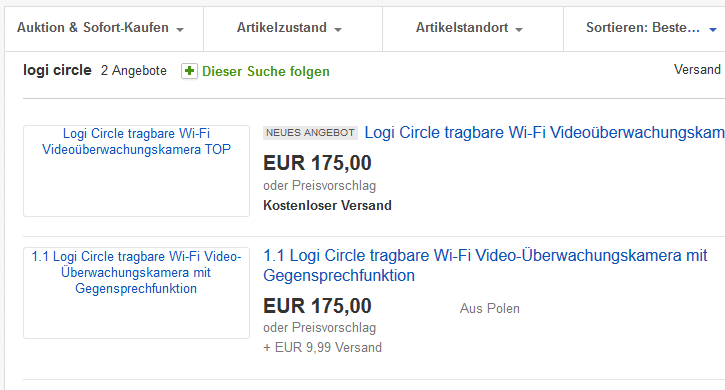The image size is (725, 390).
Task: Click the first listing thumbnail ending in TOP
Action: coord(136,171)
